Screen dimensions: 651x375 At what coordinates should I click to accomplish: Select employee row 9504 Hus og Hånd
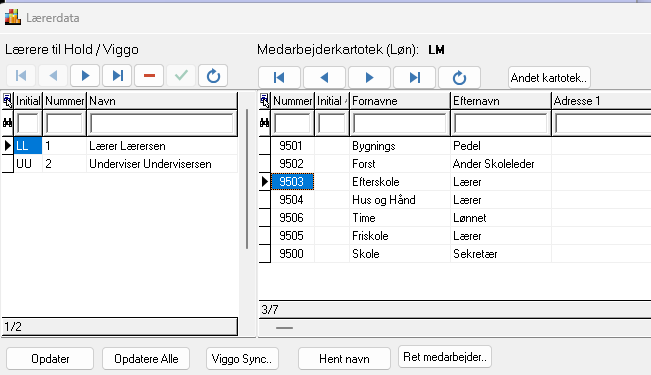click(455, 200)
